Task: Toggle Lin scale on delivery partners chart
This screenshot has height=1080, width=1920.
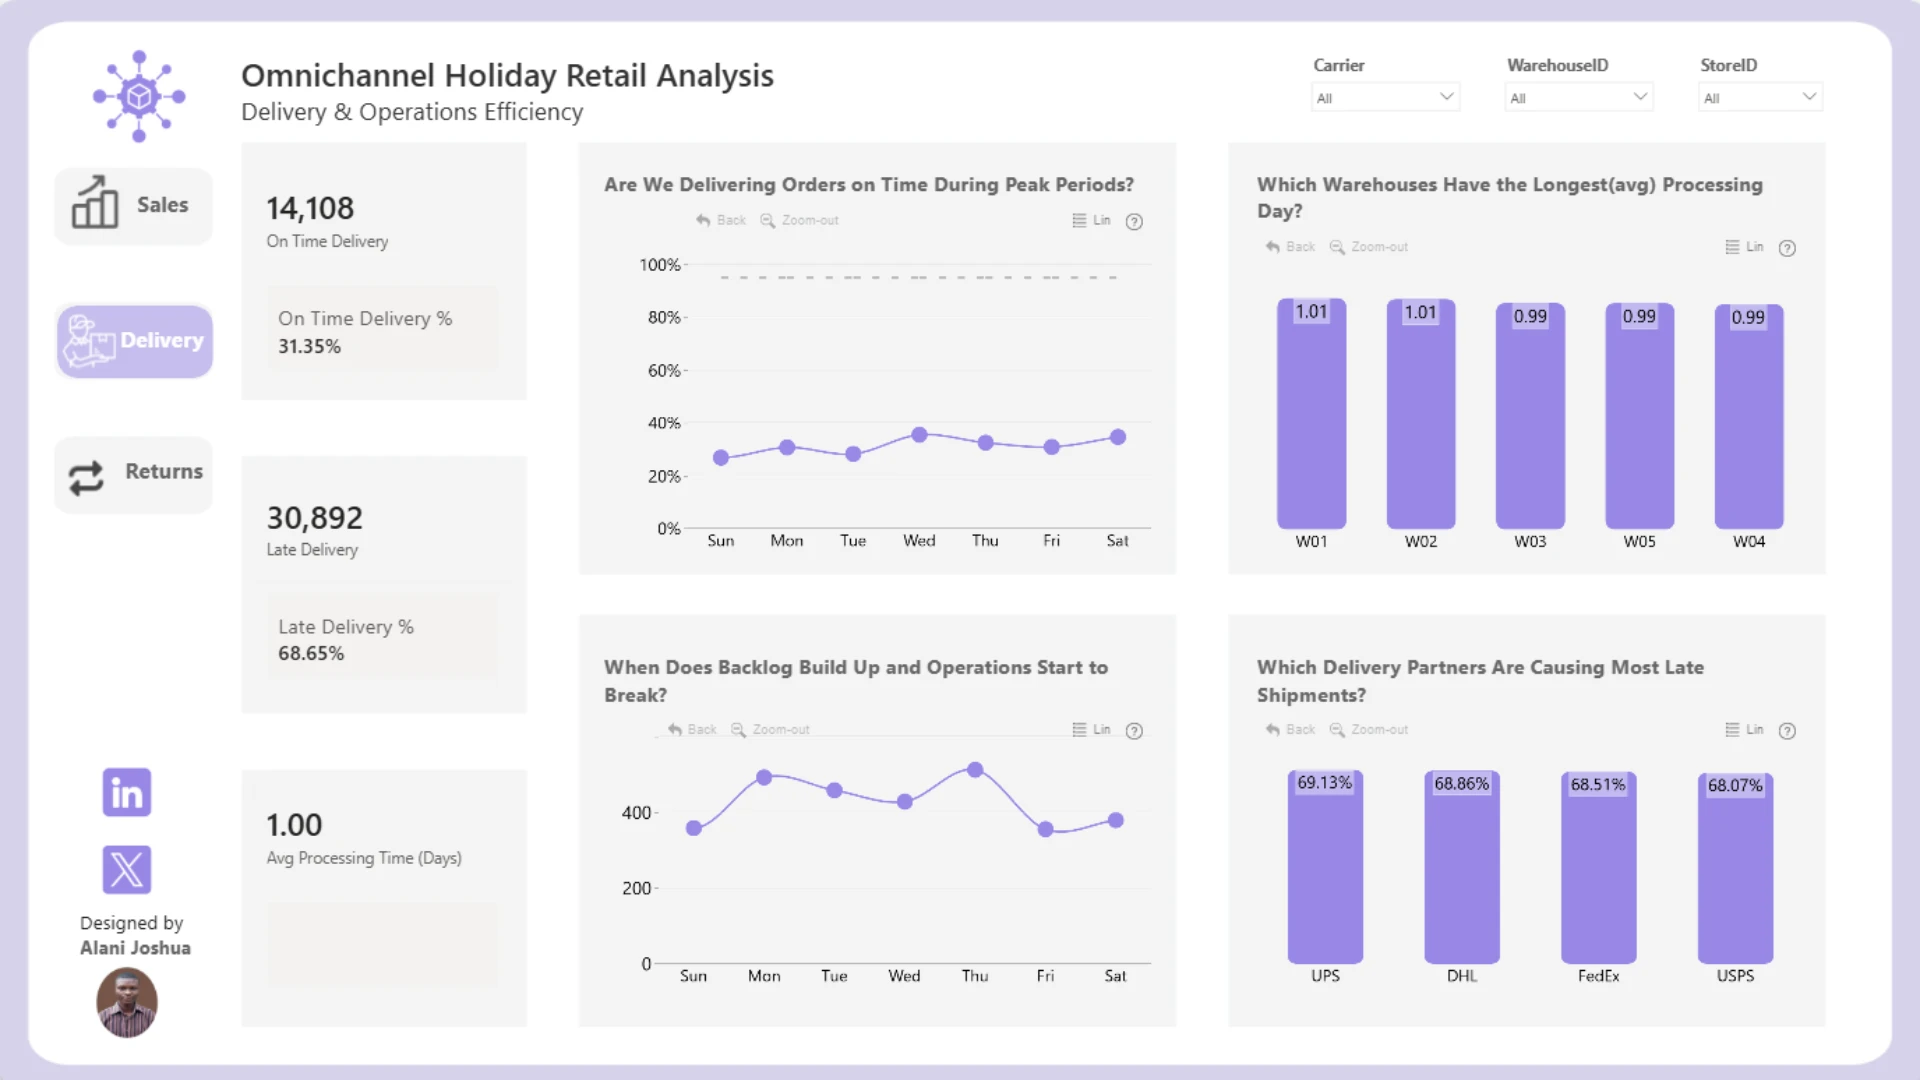Action: click(1744, 730)
